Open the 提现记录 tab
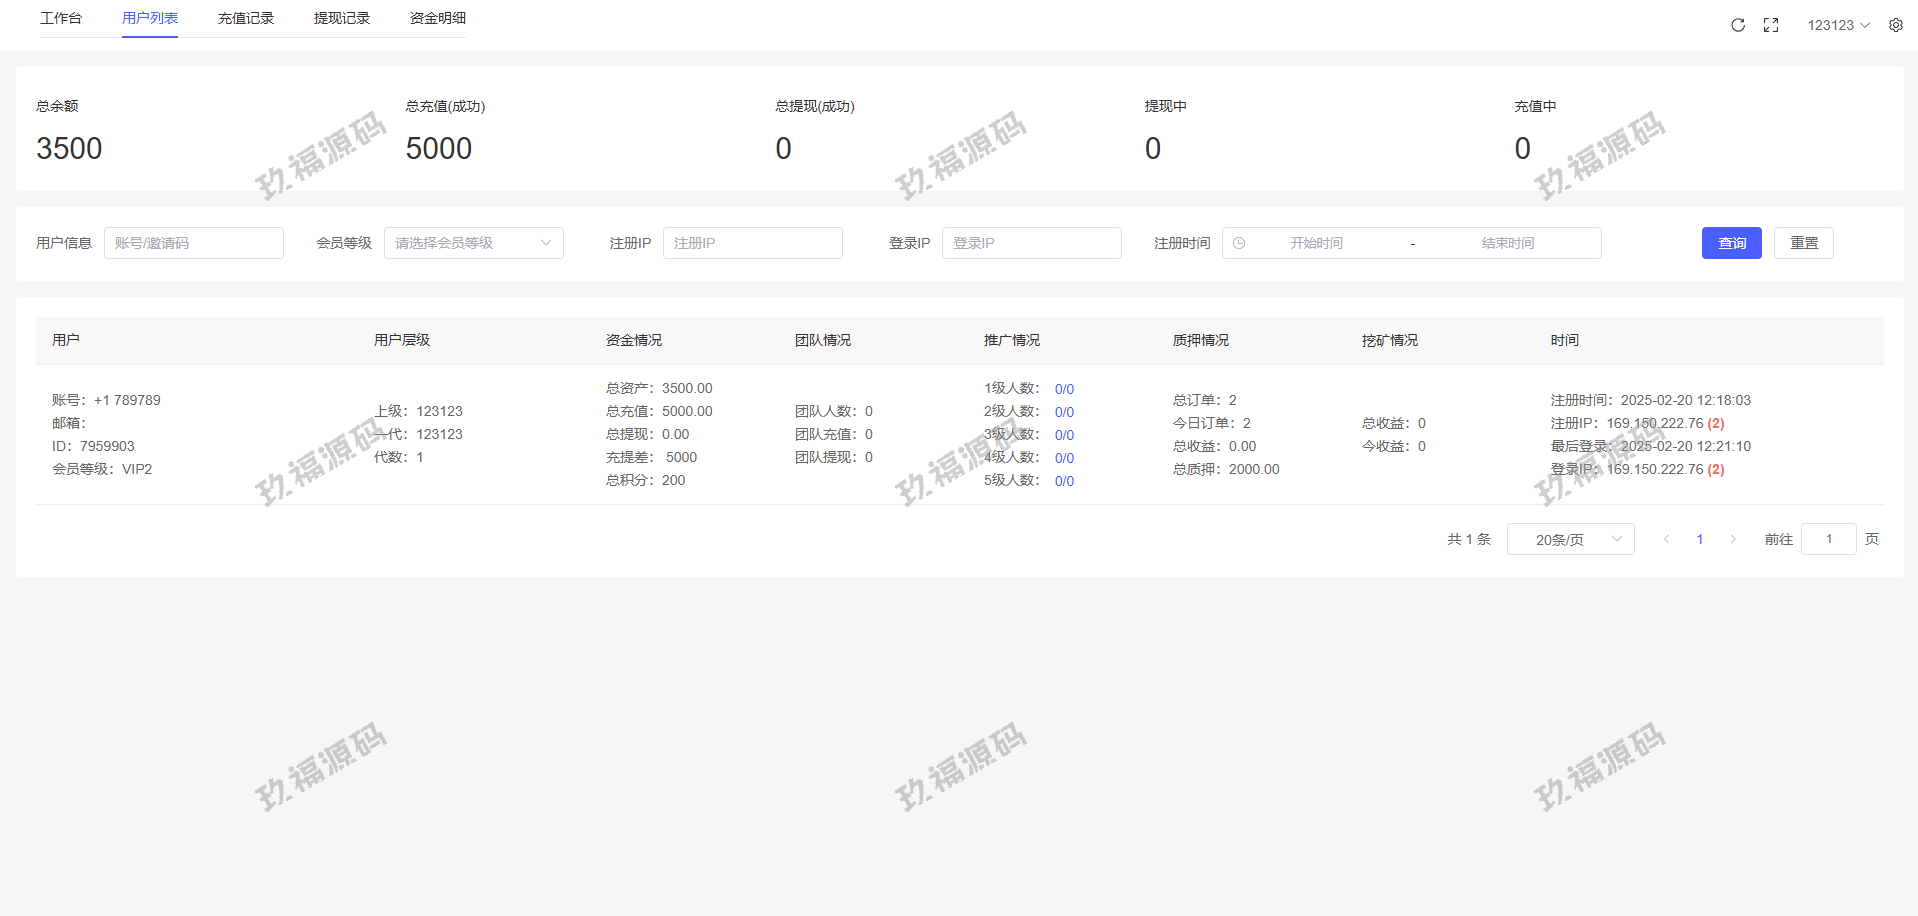 coord(342,18)
